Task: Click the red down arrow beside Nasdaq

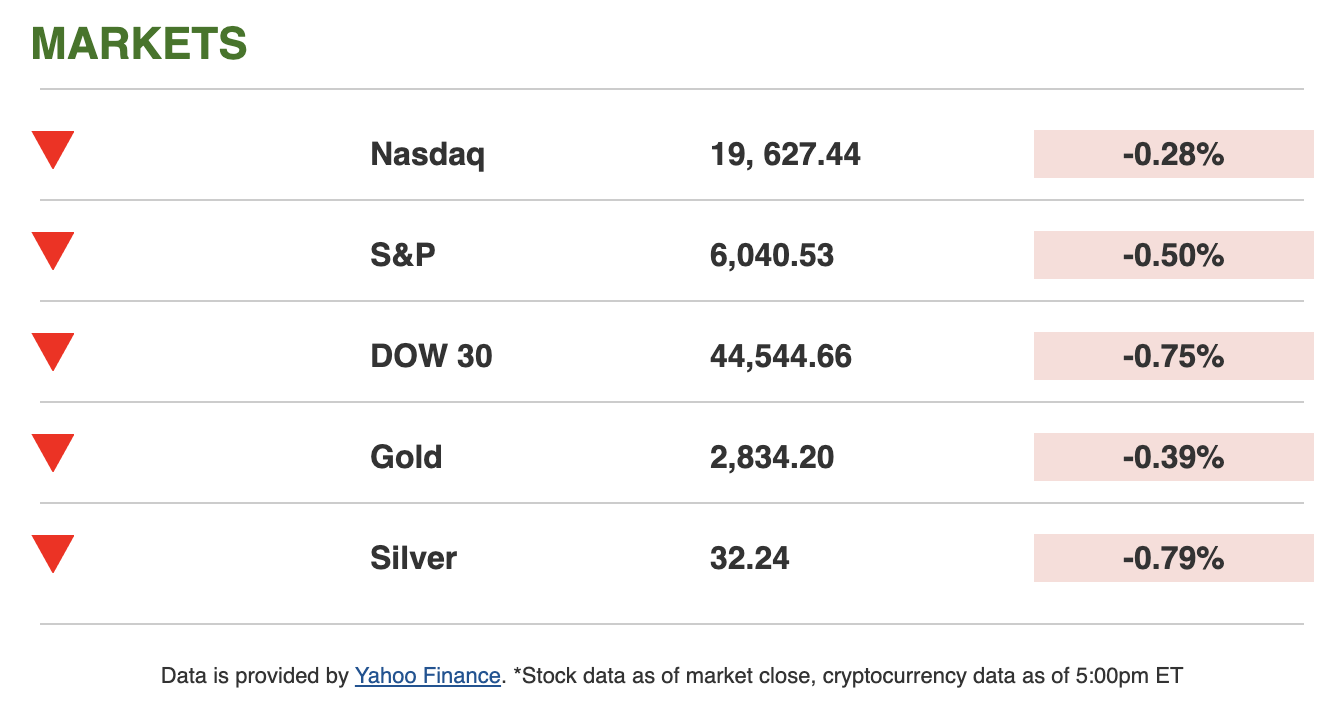Action: (x=53, y=149)
